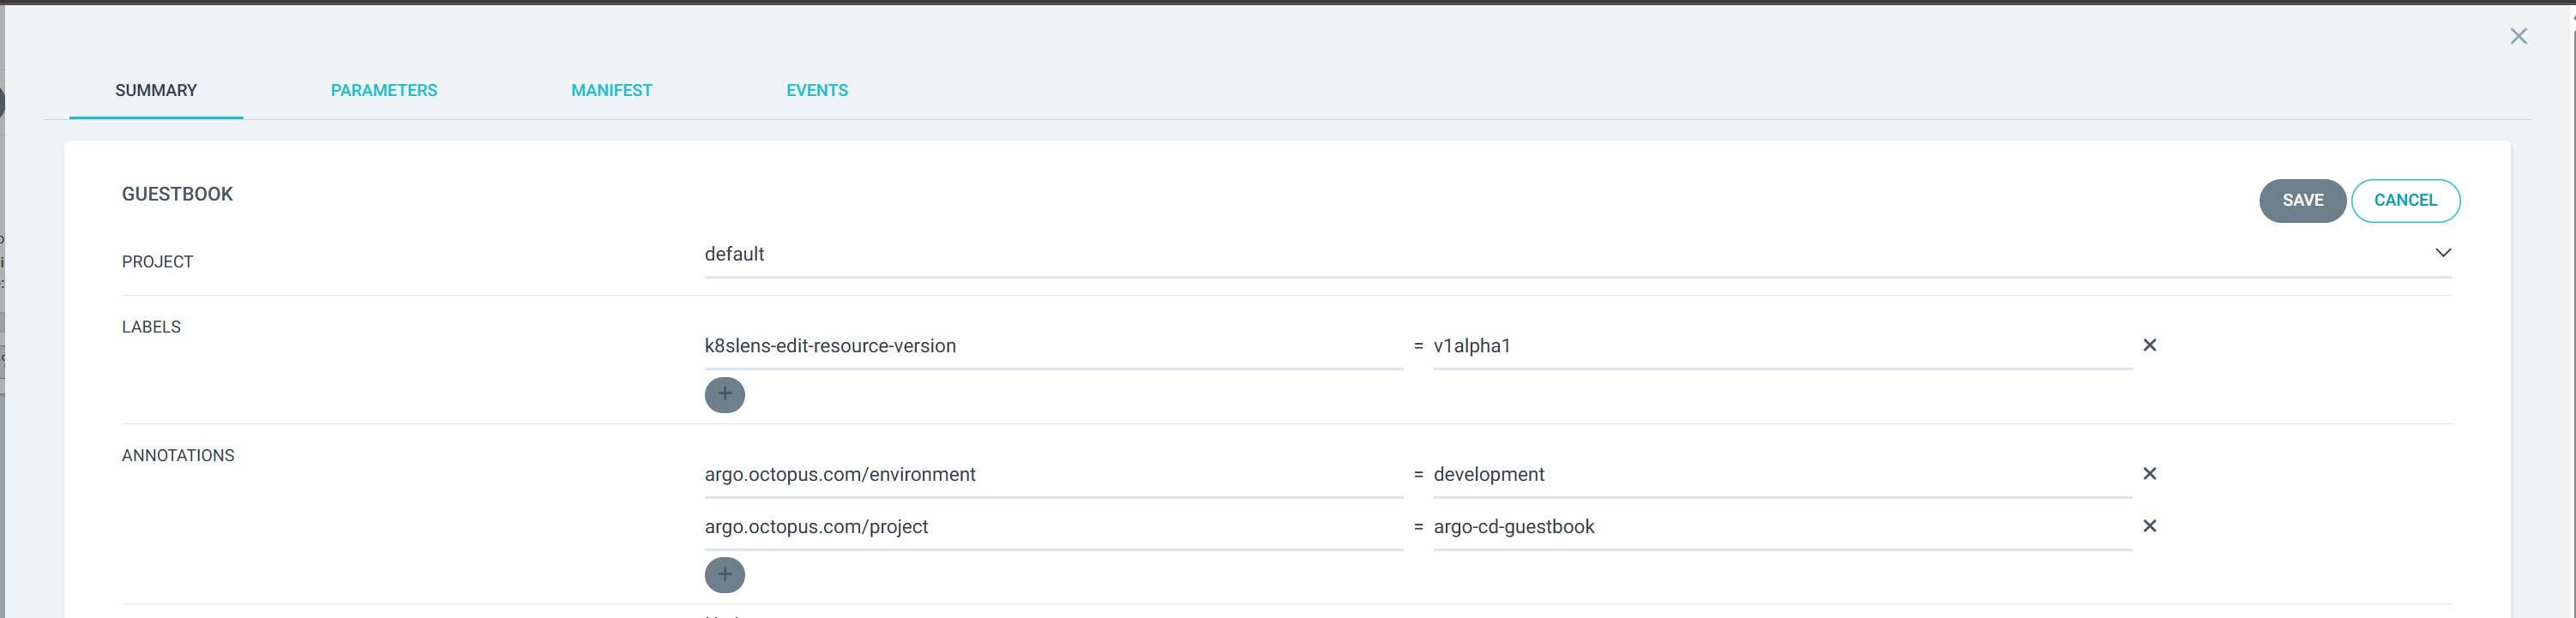Viewport: 2576px width, 618px height.
Task: Remove the k8slens-edit-resource-version label
Action: pos(2149,345)
